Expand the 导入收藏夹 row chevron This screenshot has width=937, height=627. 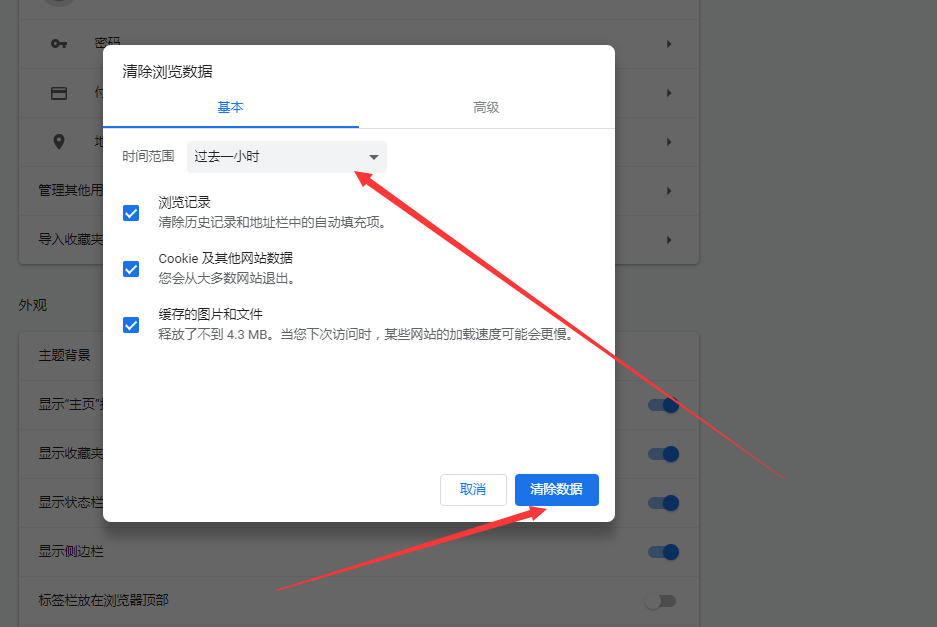(x=669, y=240)
